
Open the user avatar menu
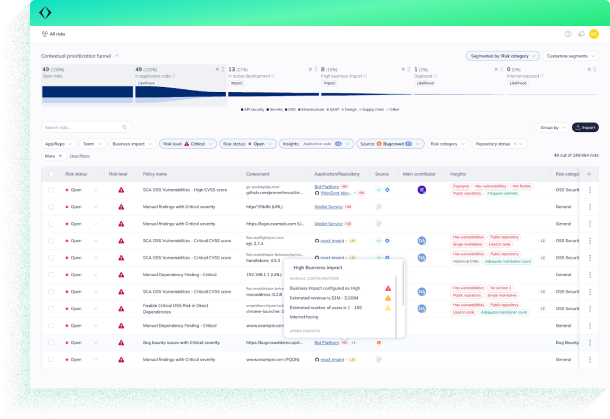tap(594, 34)
